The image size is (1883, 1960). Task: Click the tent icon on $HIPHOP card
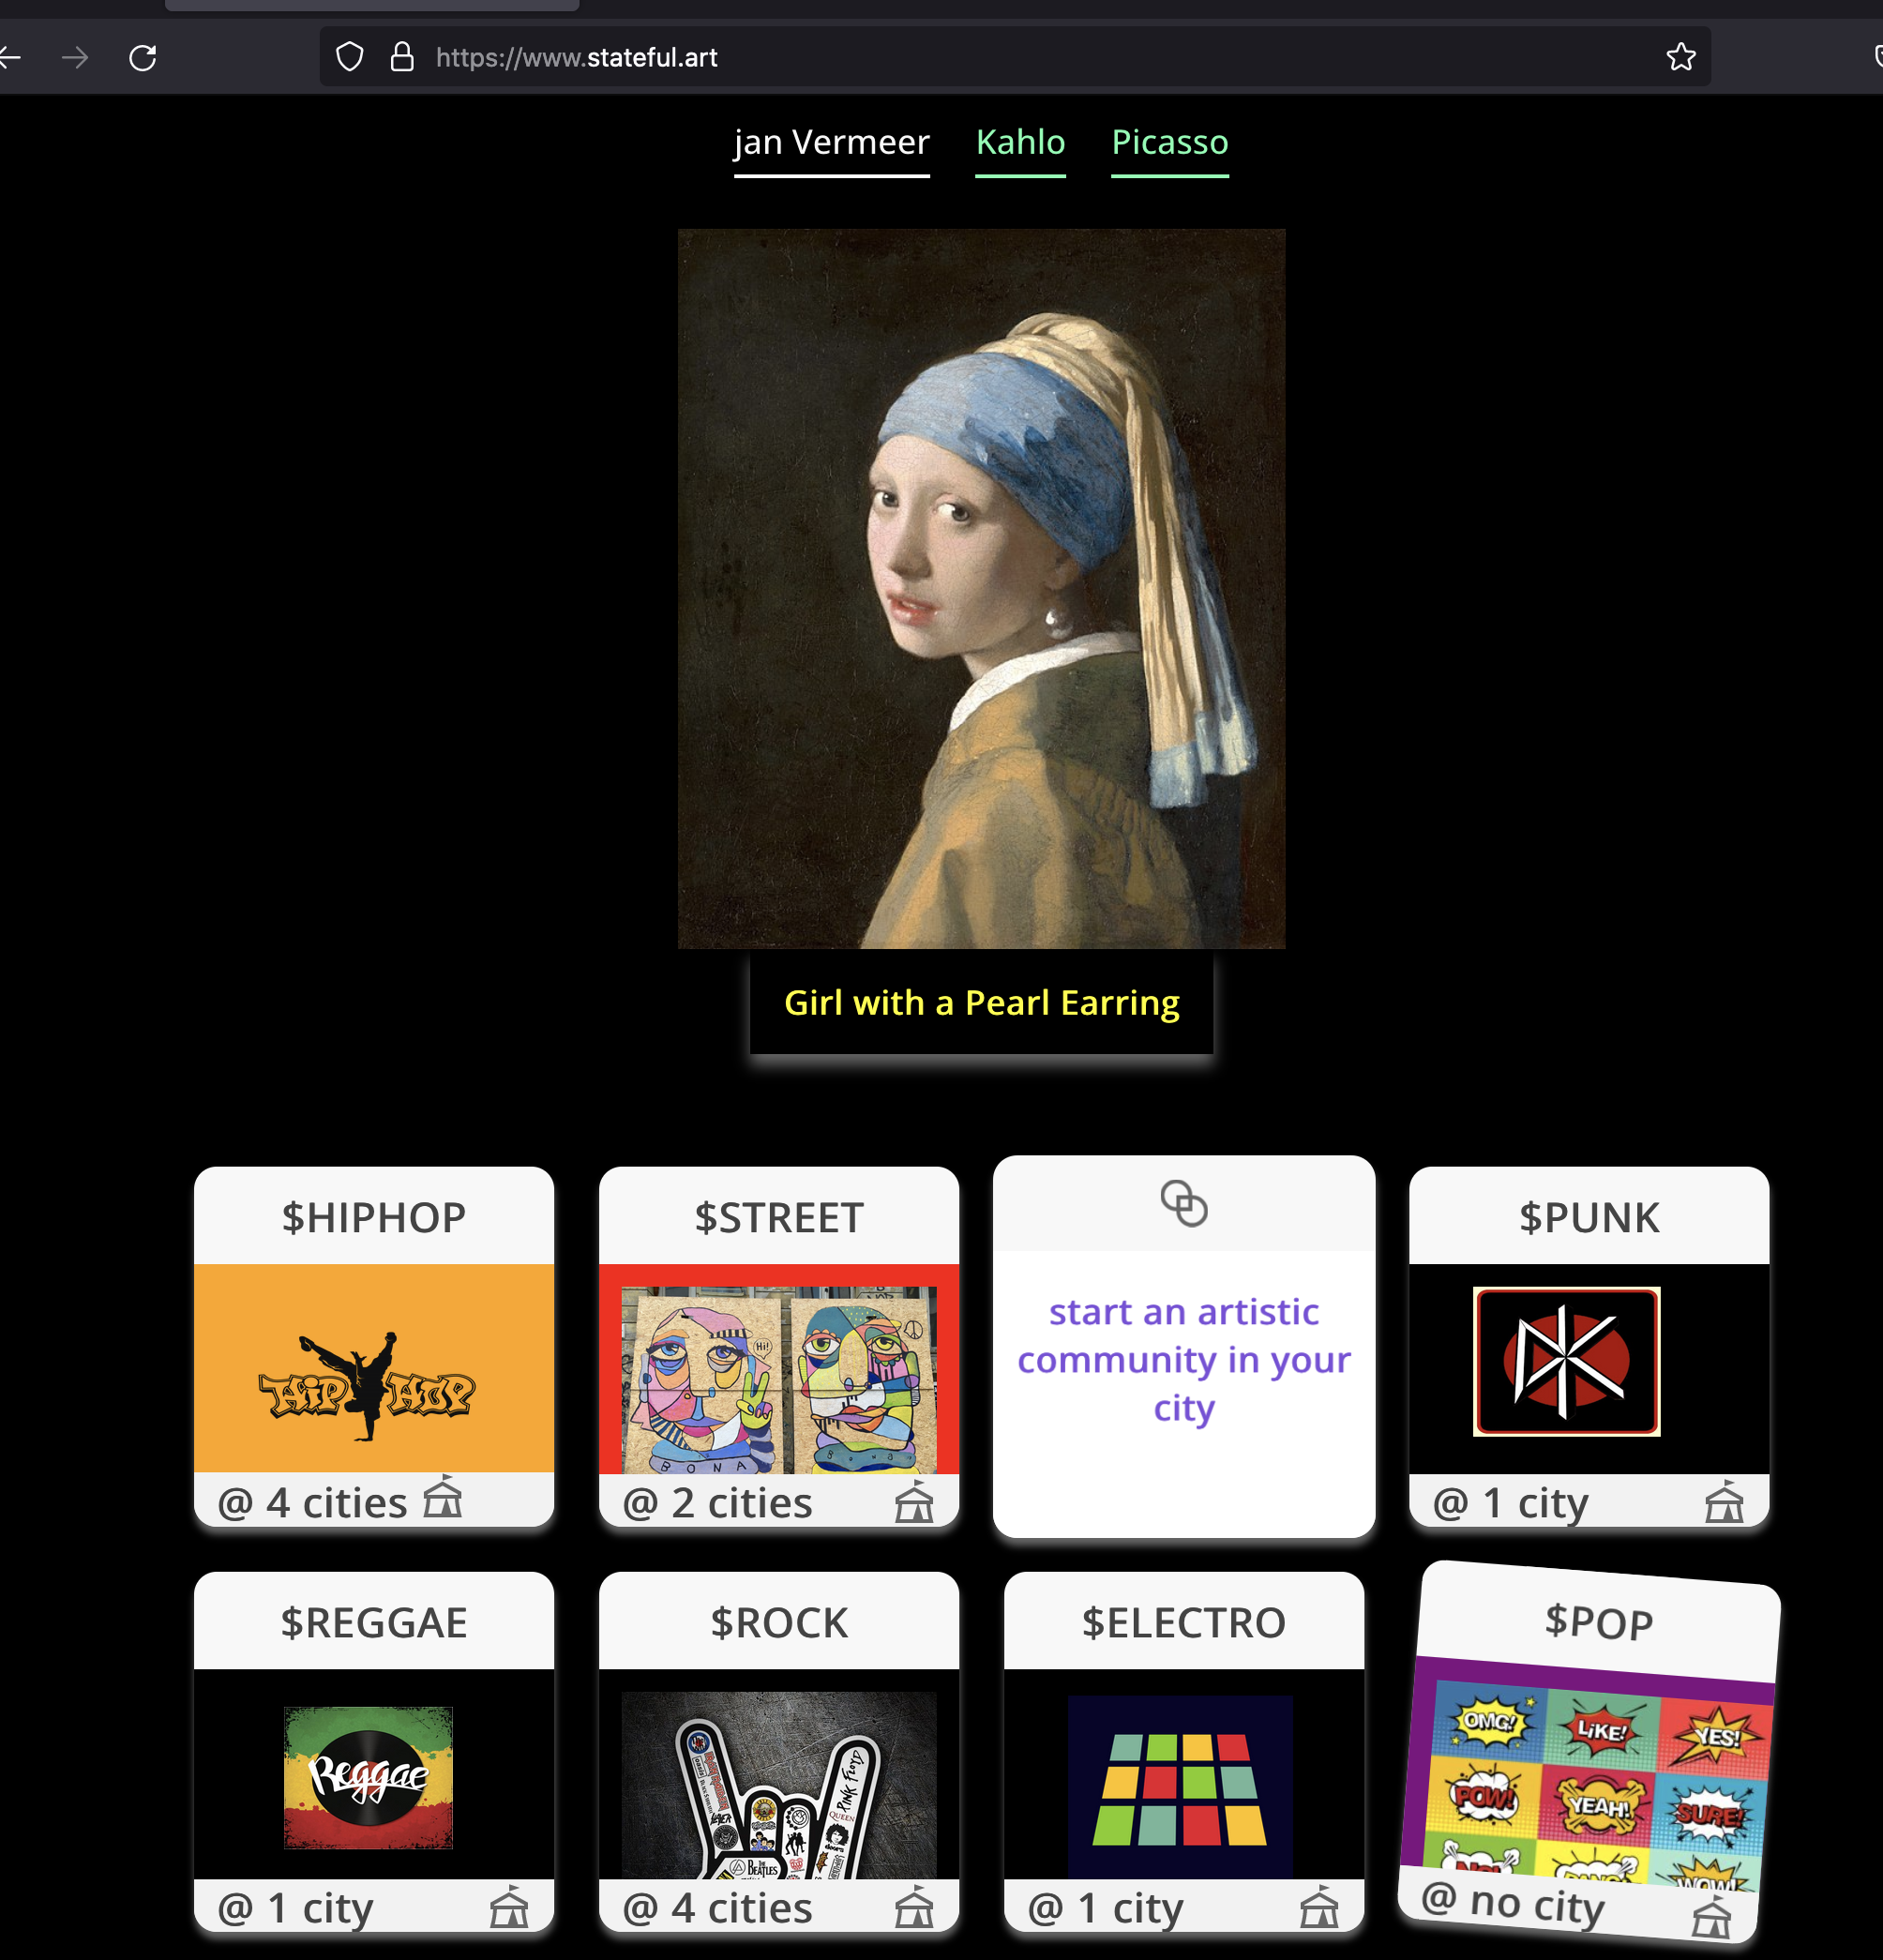(x=442, y=1496)
